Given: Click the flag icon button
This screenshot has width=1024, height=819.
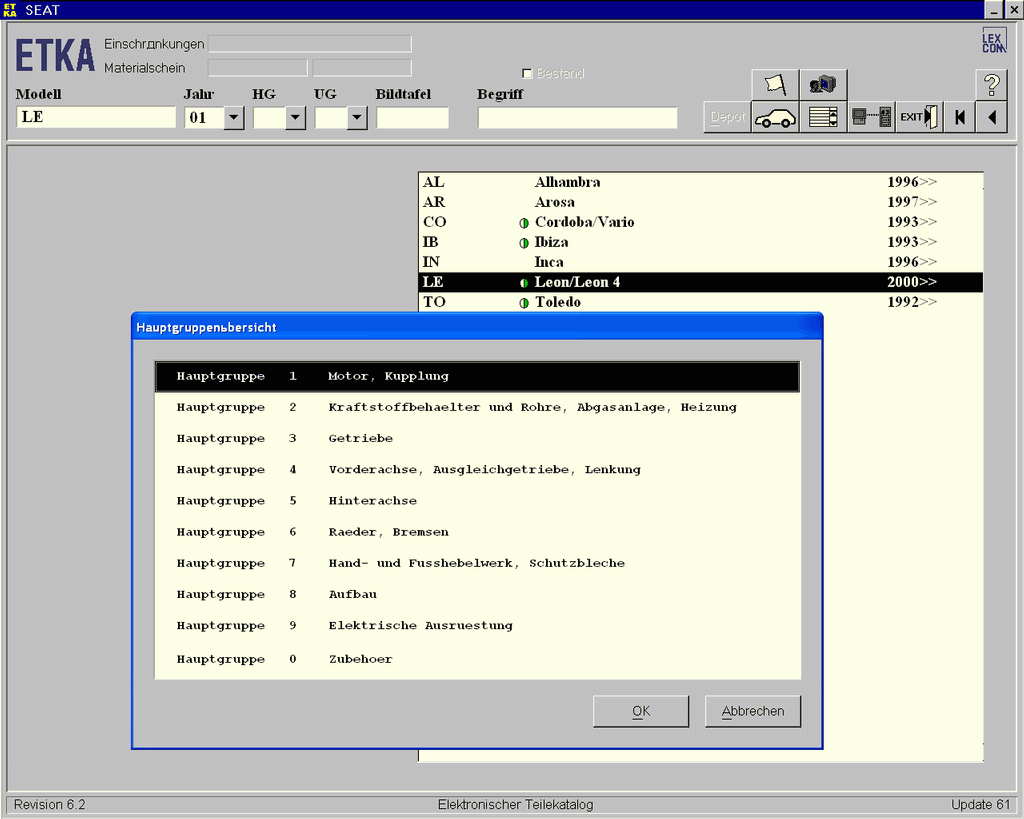Looking at the screenshot, I should 775,84.
